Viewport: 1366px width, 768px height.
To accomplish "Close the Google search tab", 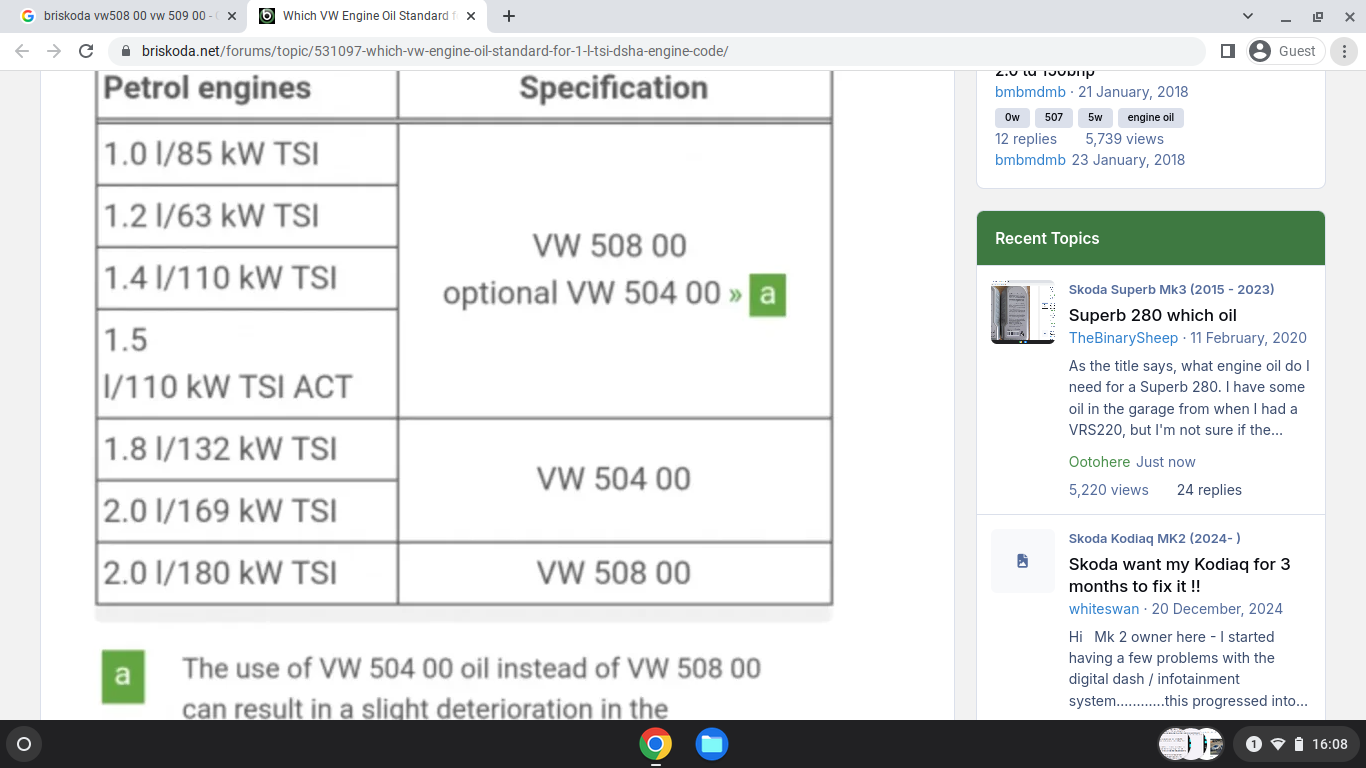I will (x=232, y=16).
